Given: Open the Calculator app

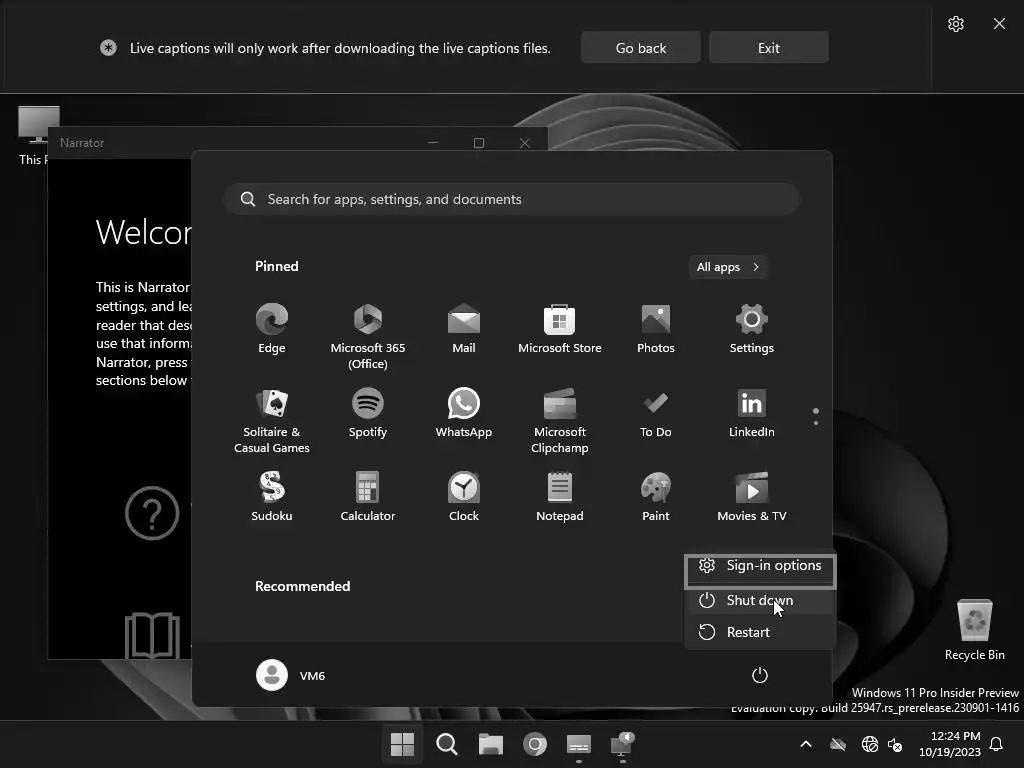Looking at the screenshot, I should click(368, 496).
